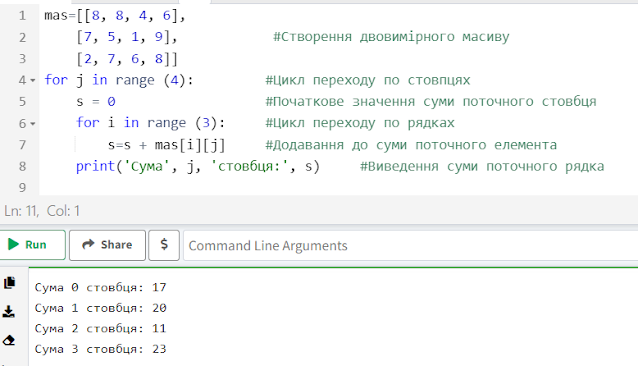The width and height of the screenshot is (638, 366).
Task: Click line number 7 in gutter
Action: point(22,145)
